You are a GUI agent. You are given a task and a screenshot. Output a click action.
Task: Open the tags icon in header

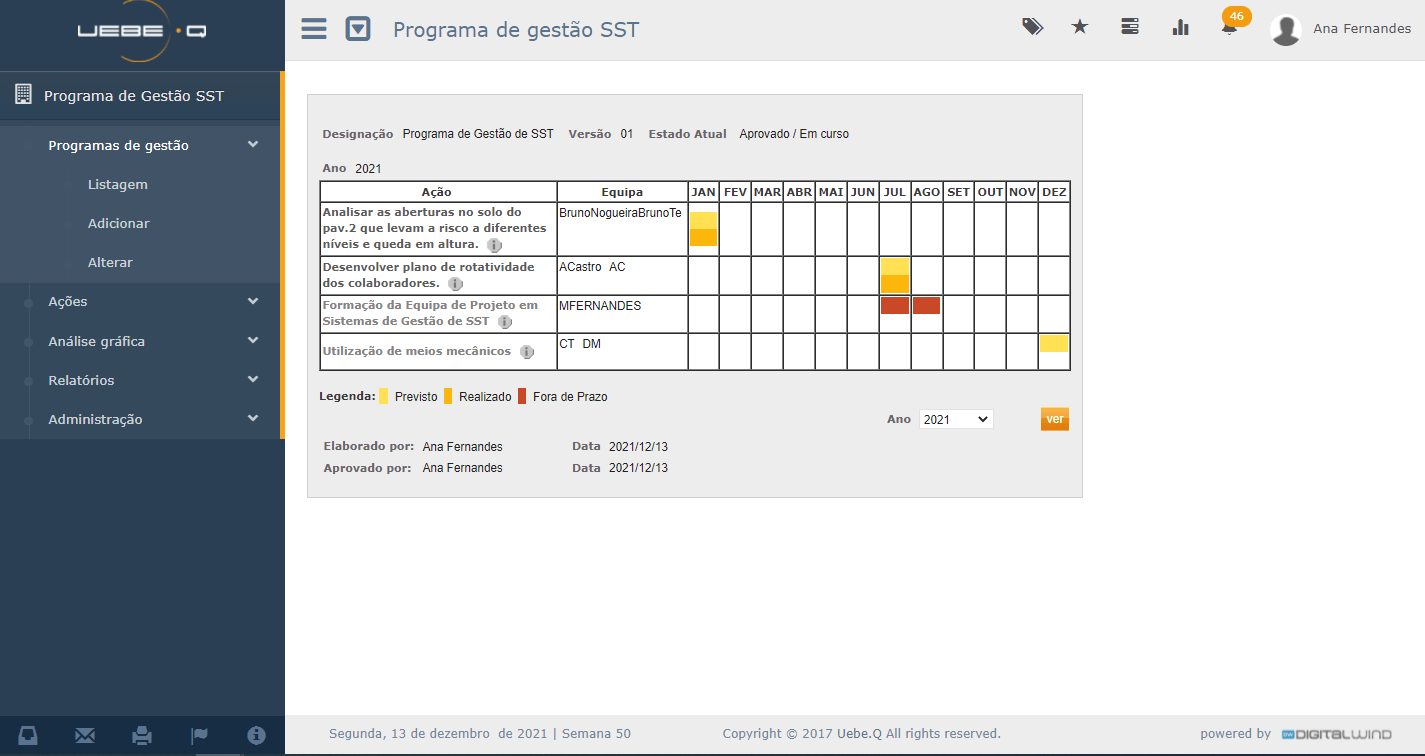point(1032,27)
